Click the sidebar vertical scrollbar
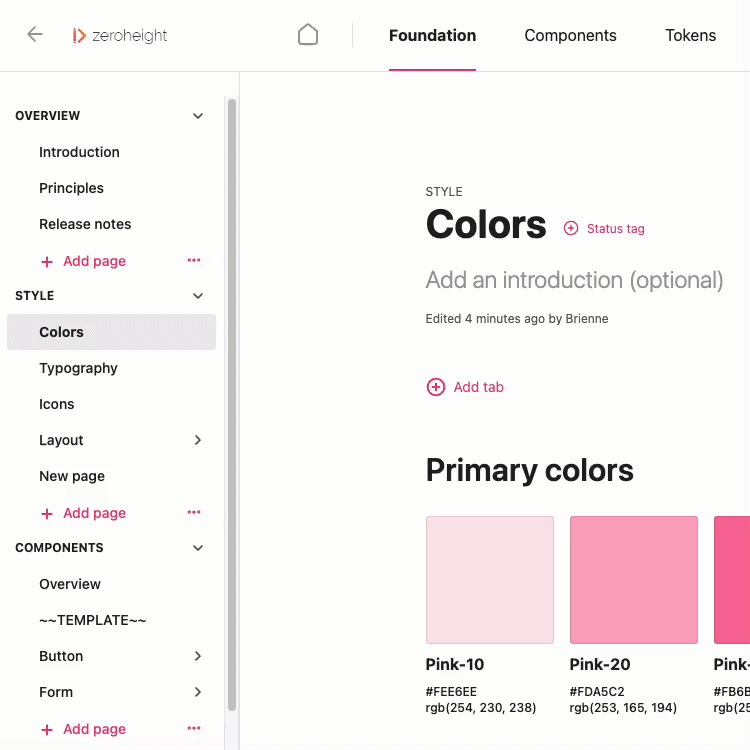Screen dimensions: 750x750 (x=232, y=405)
